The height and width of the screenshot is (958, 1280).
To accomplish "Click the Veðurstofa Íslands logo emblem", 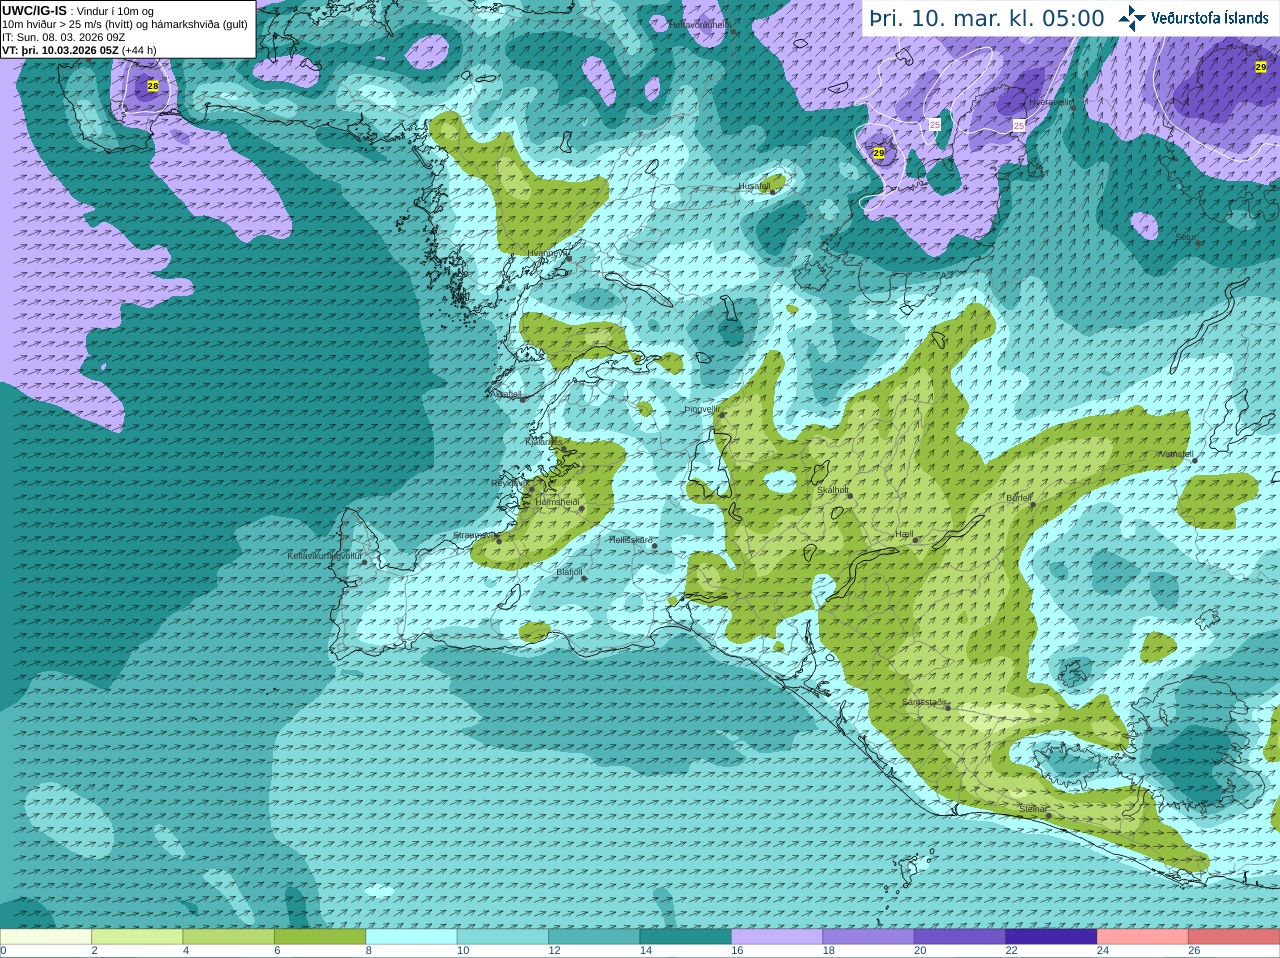I will click(x=1132, y=18).
